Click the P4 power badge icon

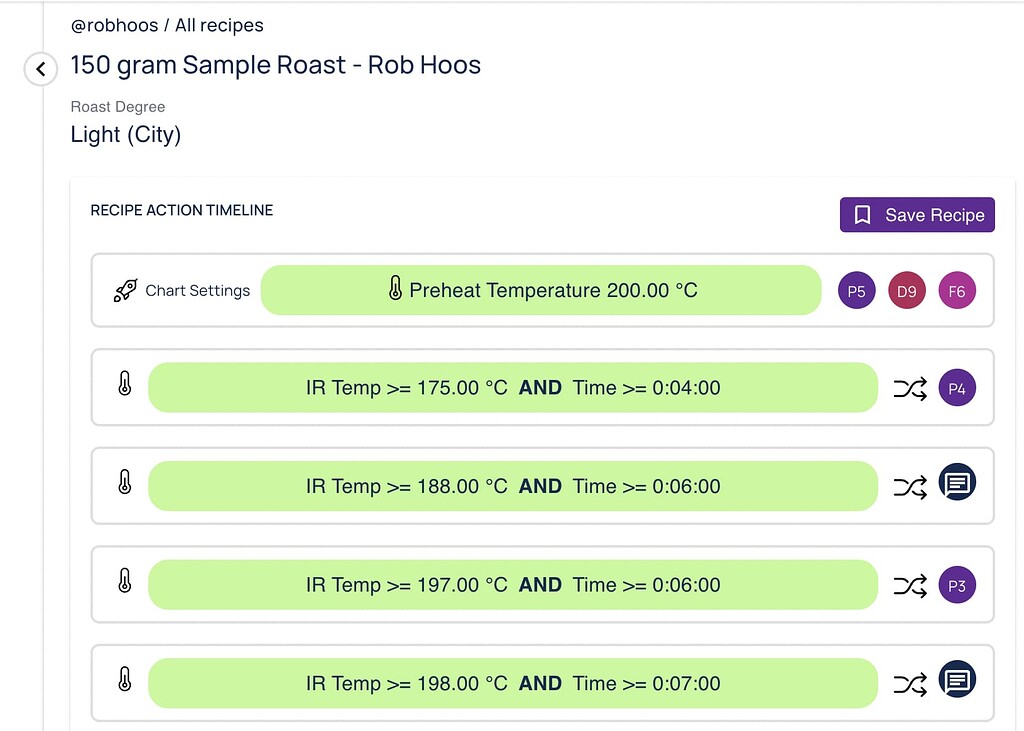click(x=957, y=388)
